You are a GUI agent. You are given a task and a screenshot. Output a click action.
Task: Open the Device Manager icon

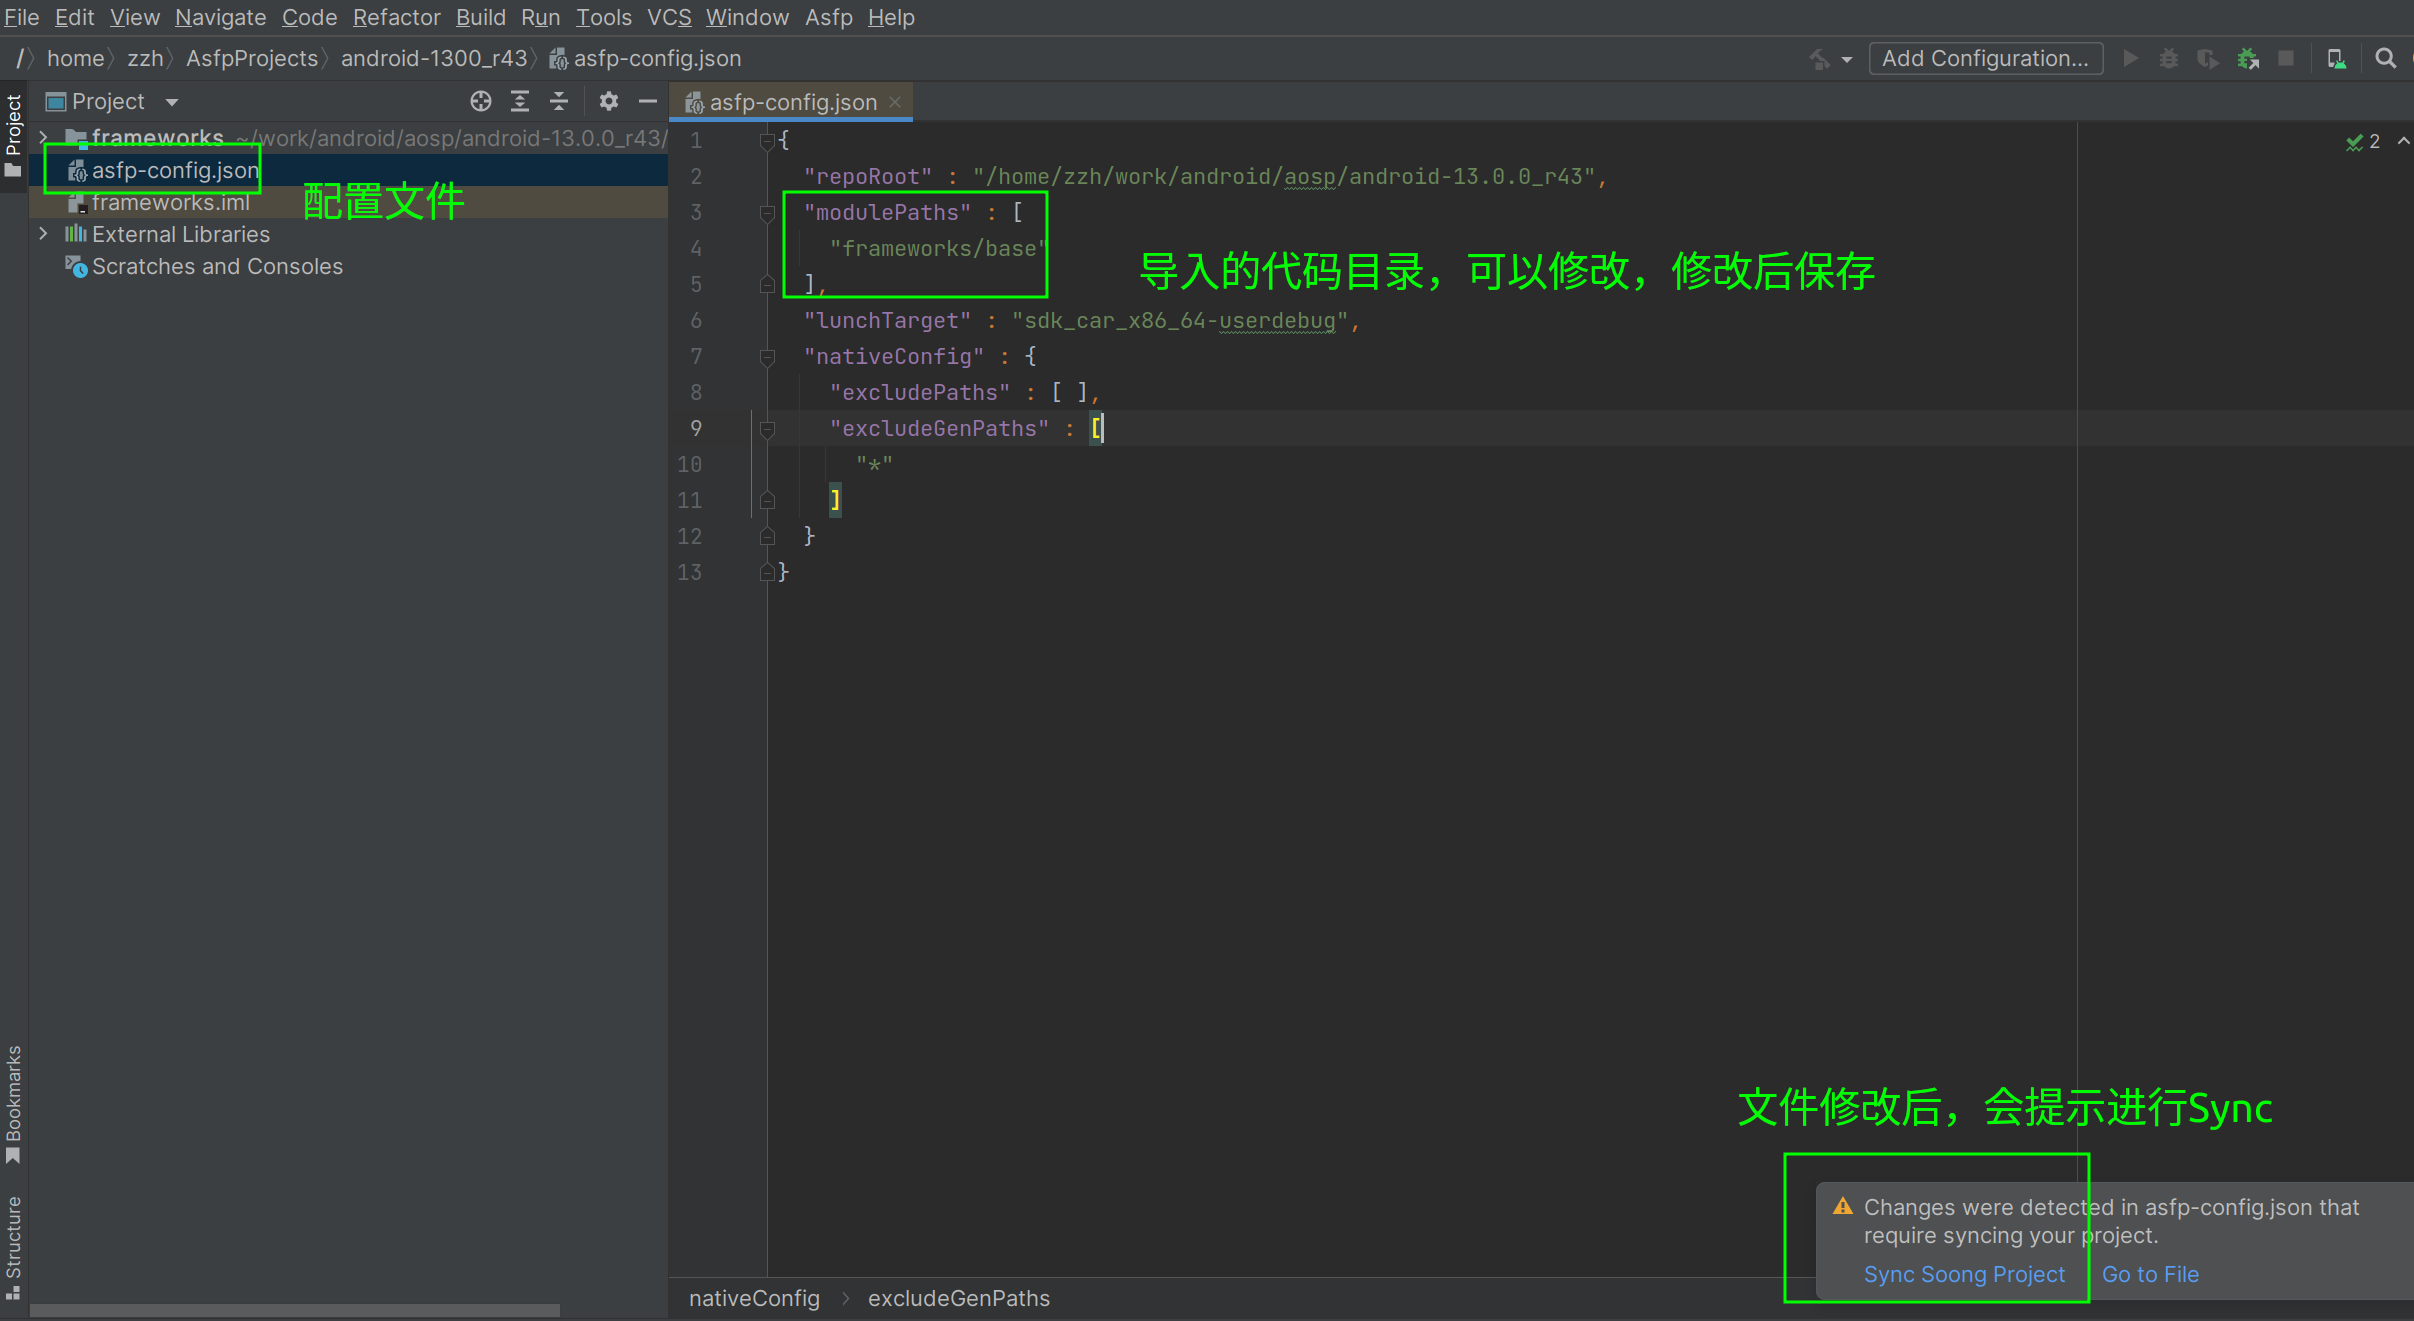point(2337,58)
